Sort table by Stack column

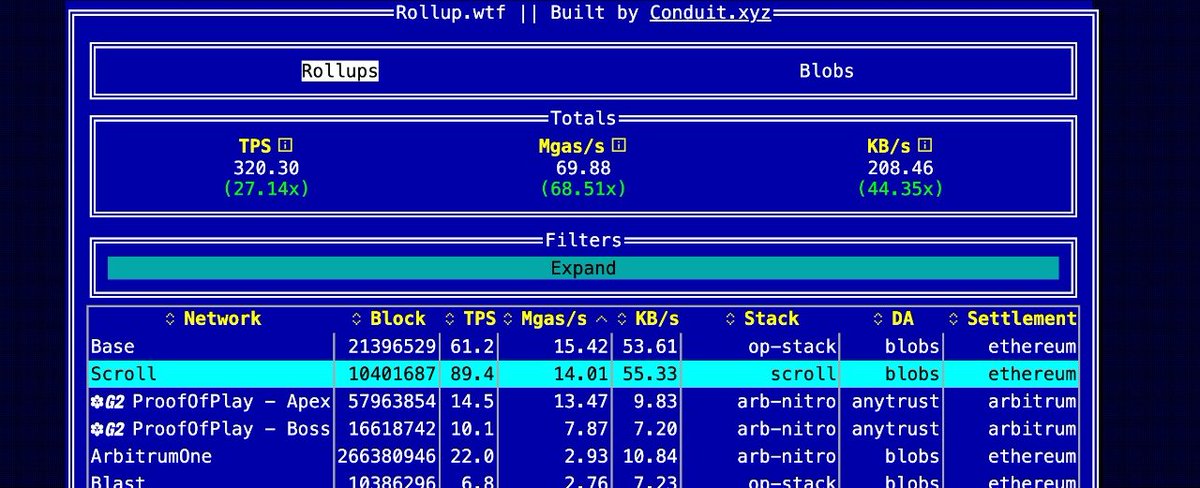tap(761, 319)
